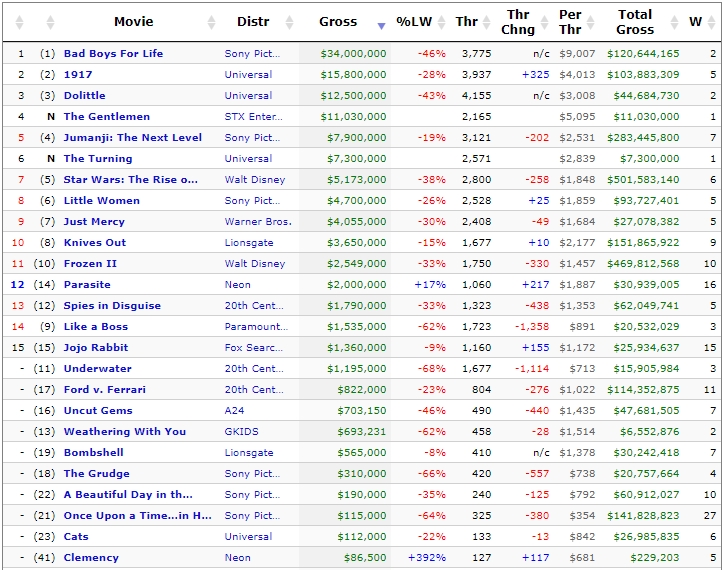Open the Just Mercy movie link
This screenshot has height=570, width=724.
[x=94, y=222]
